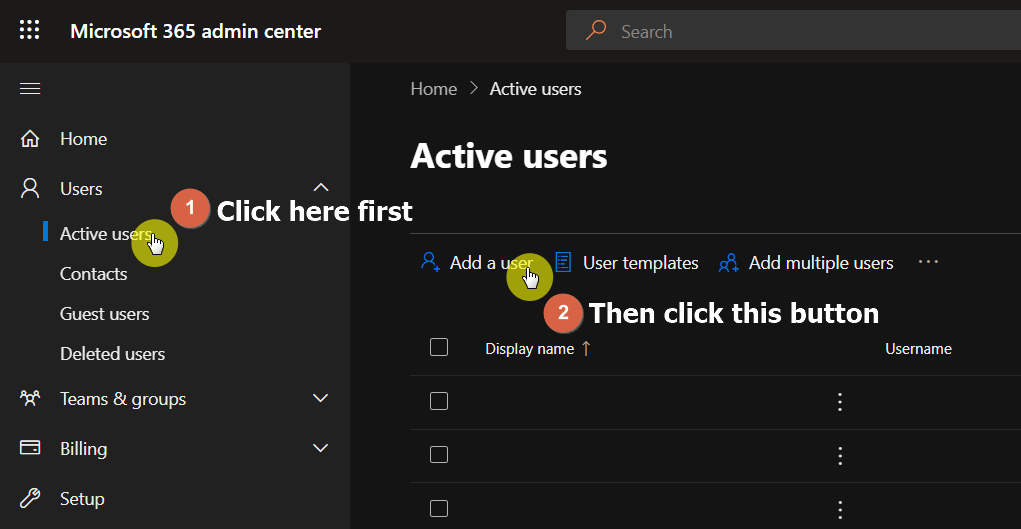The height and width of the screenshot is (529, 1021).
Task: Tick the first user row checkbox
Action: click(x=439, y=401)
